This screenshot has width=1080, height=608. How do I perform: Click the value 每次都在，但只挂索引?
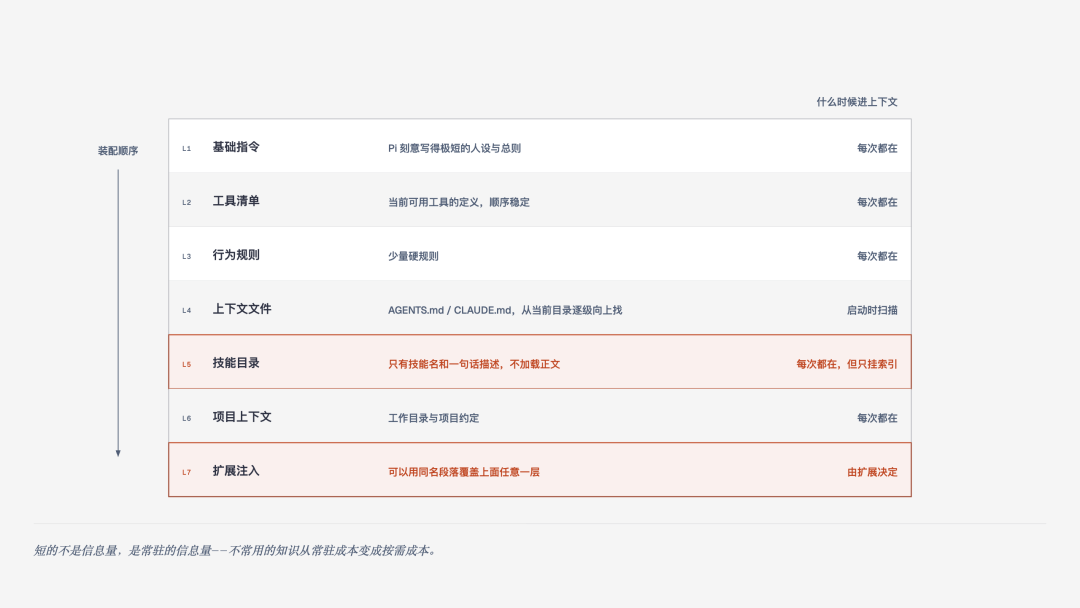point(847,364)
